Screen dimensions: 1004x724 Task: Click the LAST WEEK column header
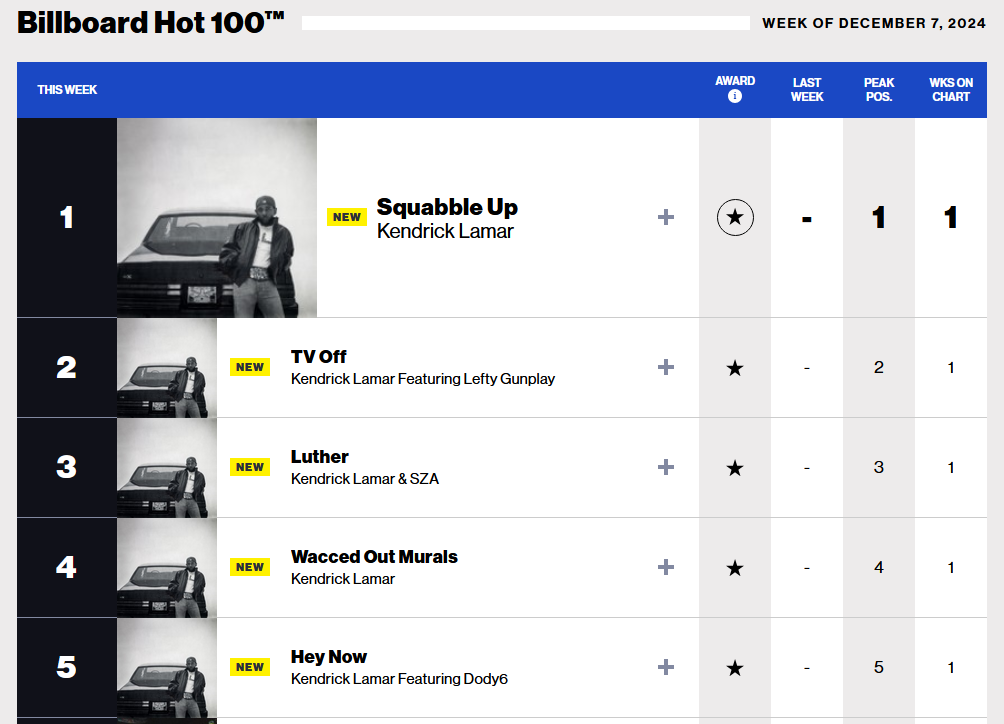coord(807,90)
